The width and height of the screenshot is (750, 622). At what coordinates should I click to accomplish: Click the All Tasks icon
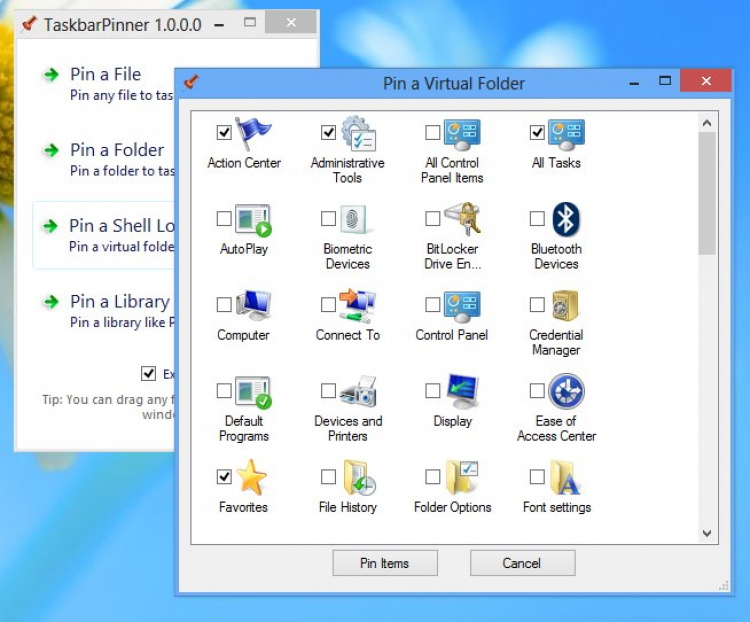[566, 134]
